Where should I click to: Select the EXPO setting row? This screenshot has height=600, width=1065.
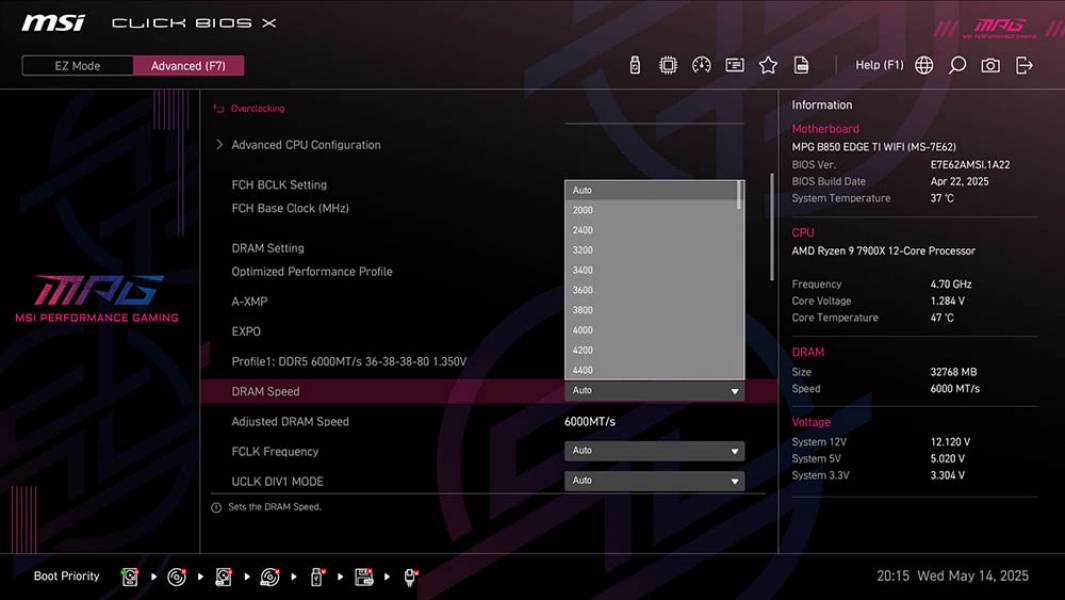[246, 332]
